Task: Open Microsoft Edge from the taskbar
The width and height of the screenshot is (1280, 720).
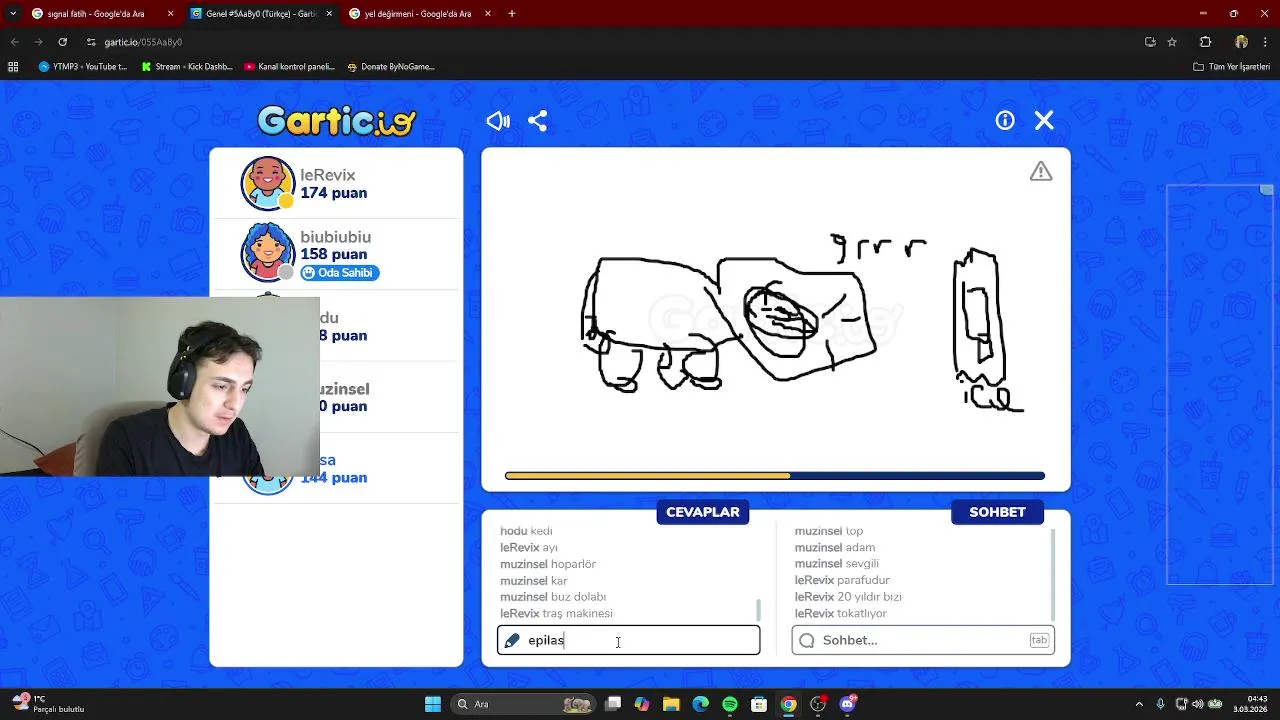Action: pos(701,704)
